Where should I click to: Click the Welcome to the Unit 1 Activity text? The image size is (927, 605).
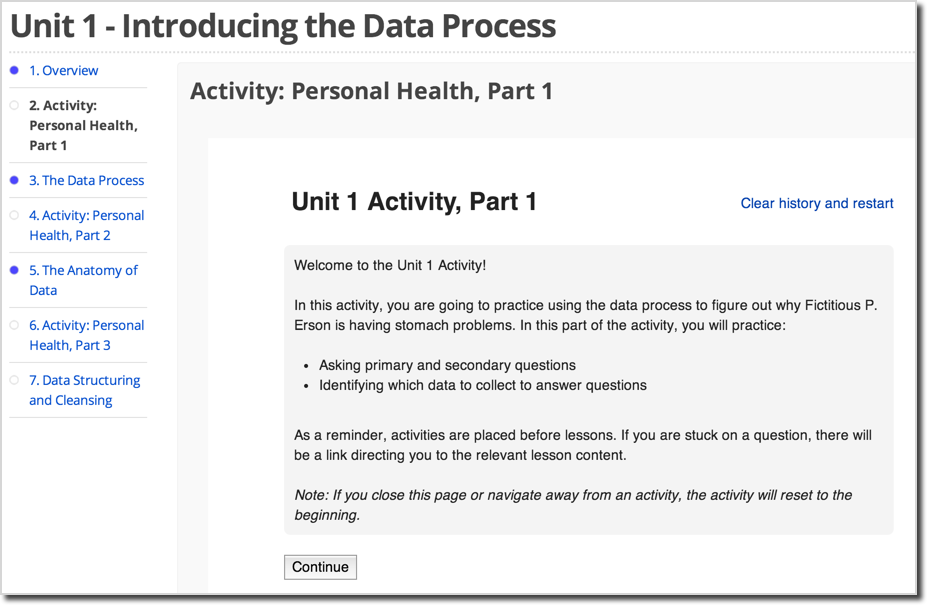[x=390, y=266]
